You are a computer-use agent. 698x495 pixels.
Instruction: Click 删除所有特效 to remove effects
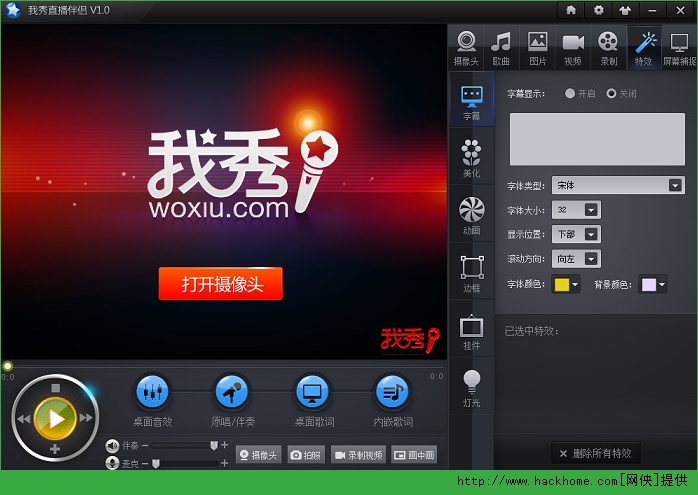click(596, 453)
